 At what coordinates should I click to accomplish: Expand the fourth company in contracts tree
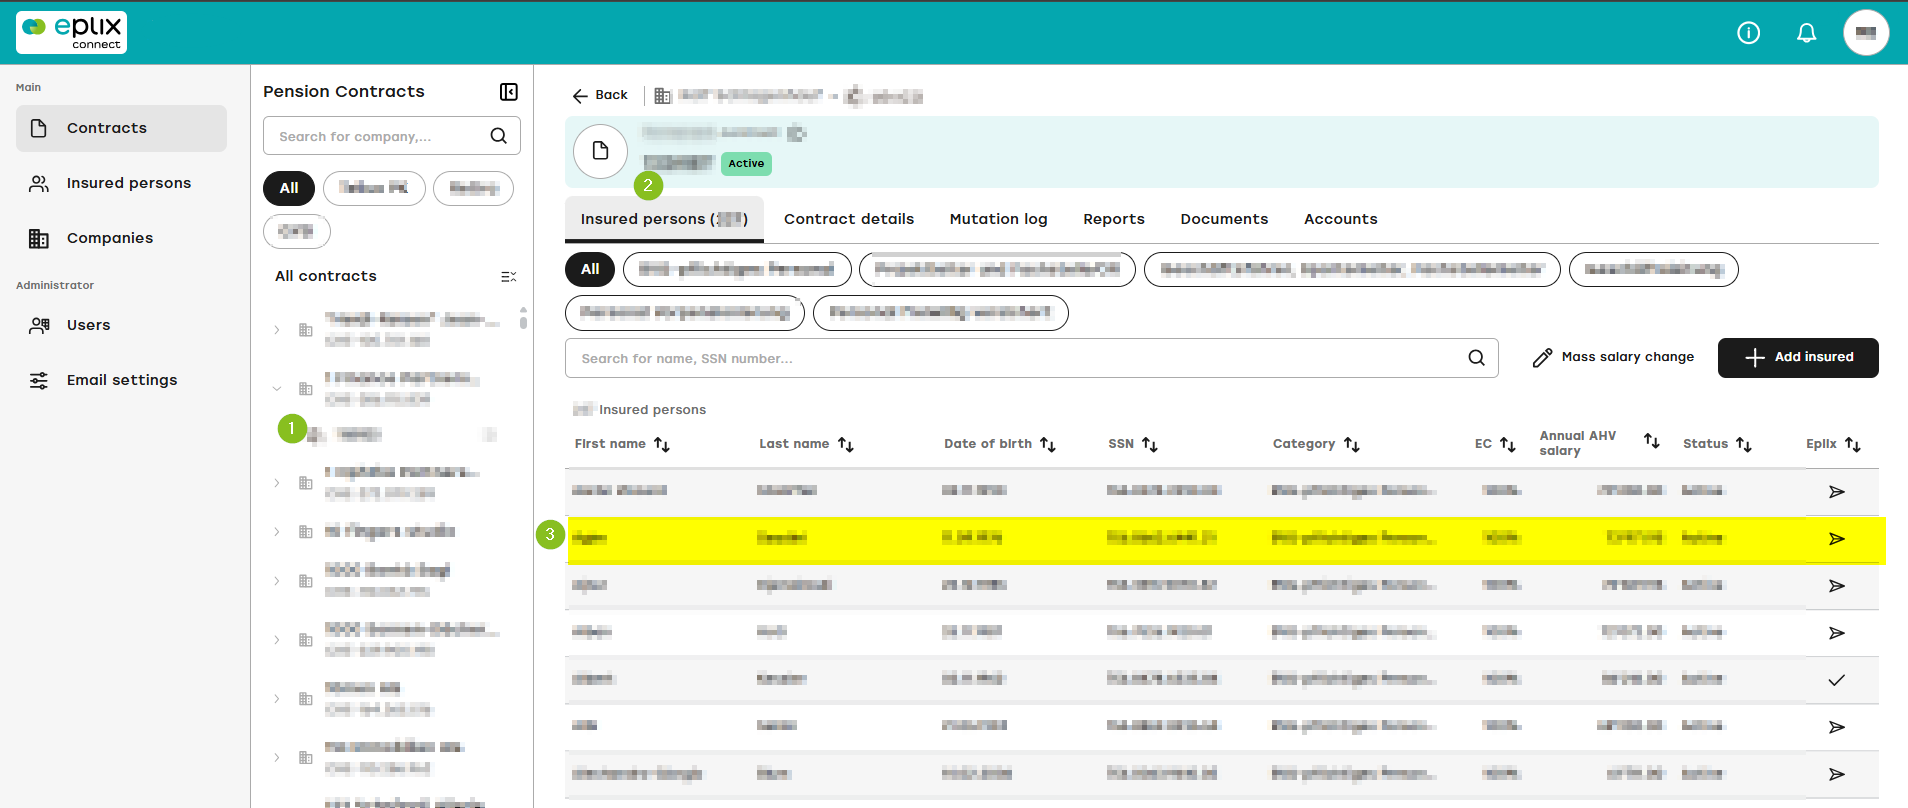pyautogui.click(x=277, y=532)
